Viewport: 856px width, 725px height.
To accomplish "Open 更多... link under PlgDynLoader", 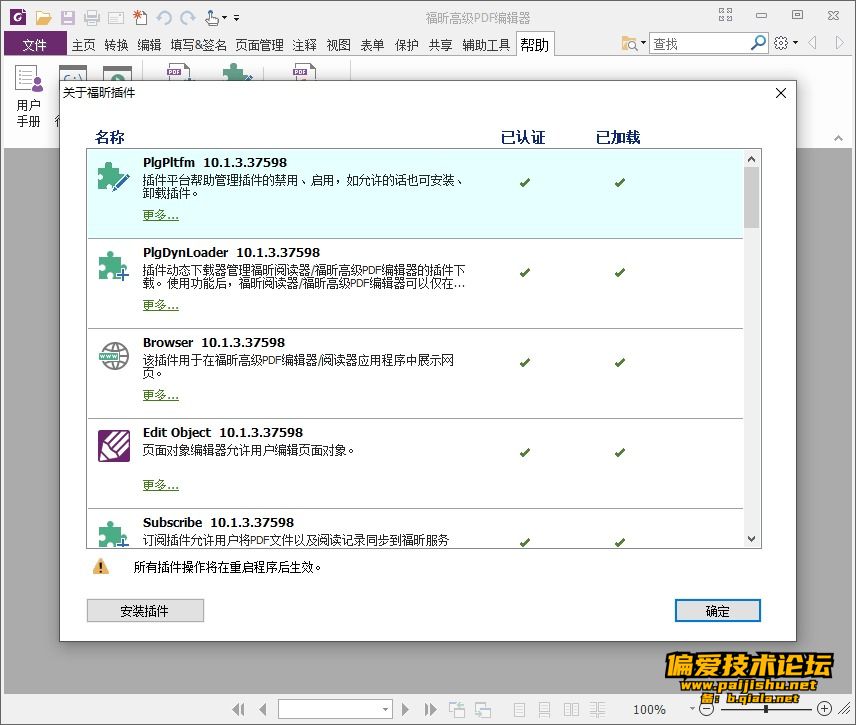I will point(160,305).
